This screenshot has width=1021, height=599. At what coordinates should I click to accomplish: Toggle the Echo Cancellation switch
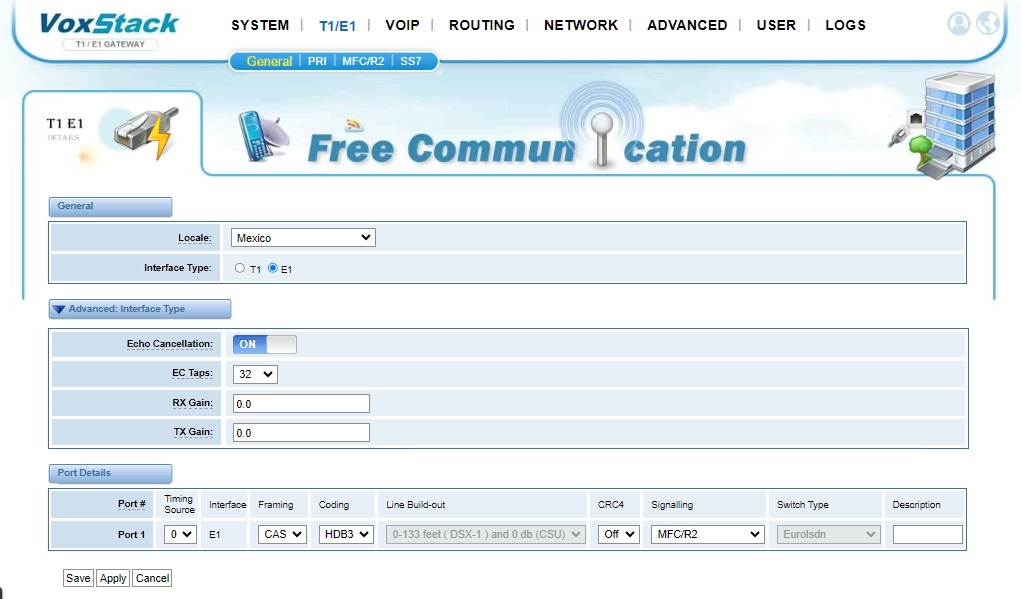pyautogui.click(x=265, y=344)
